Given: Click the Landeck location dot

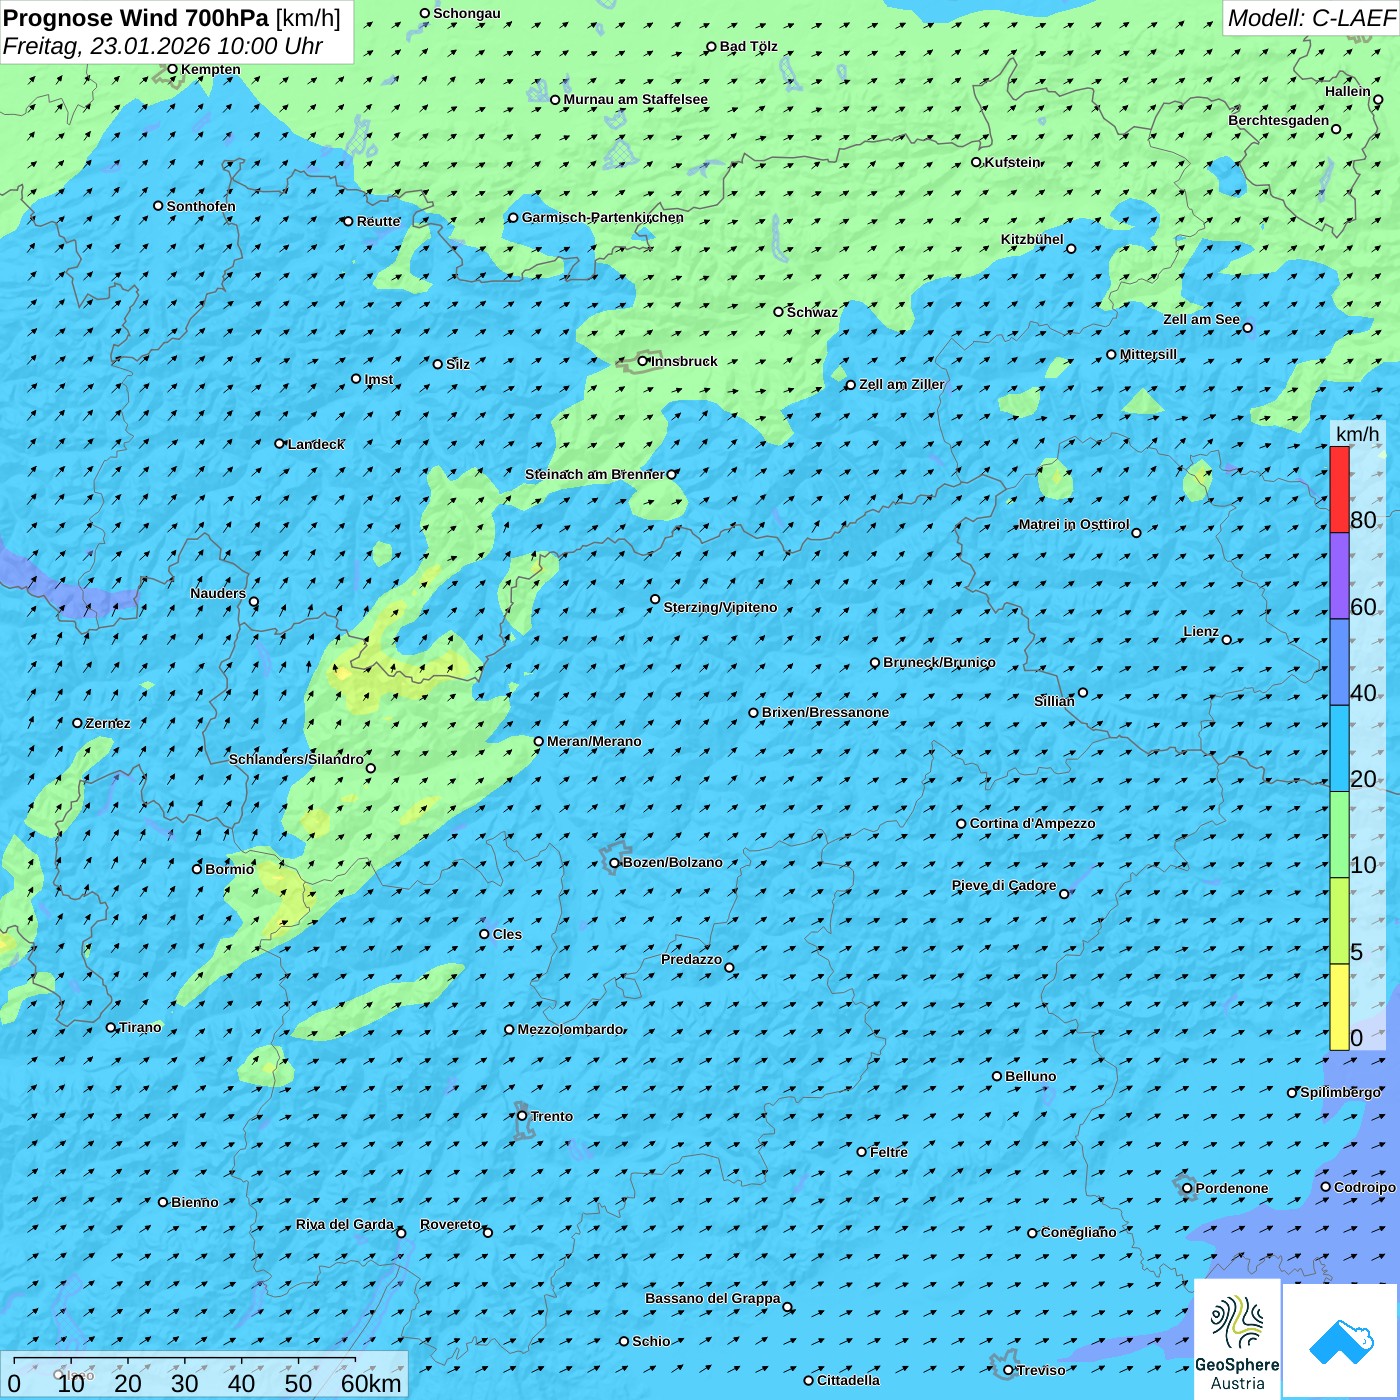Looking at the screenshot, I should pos(279,443).
